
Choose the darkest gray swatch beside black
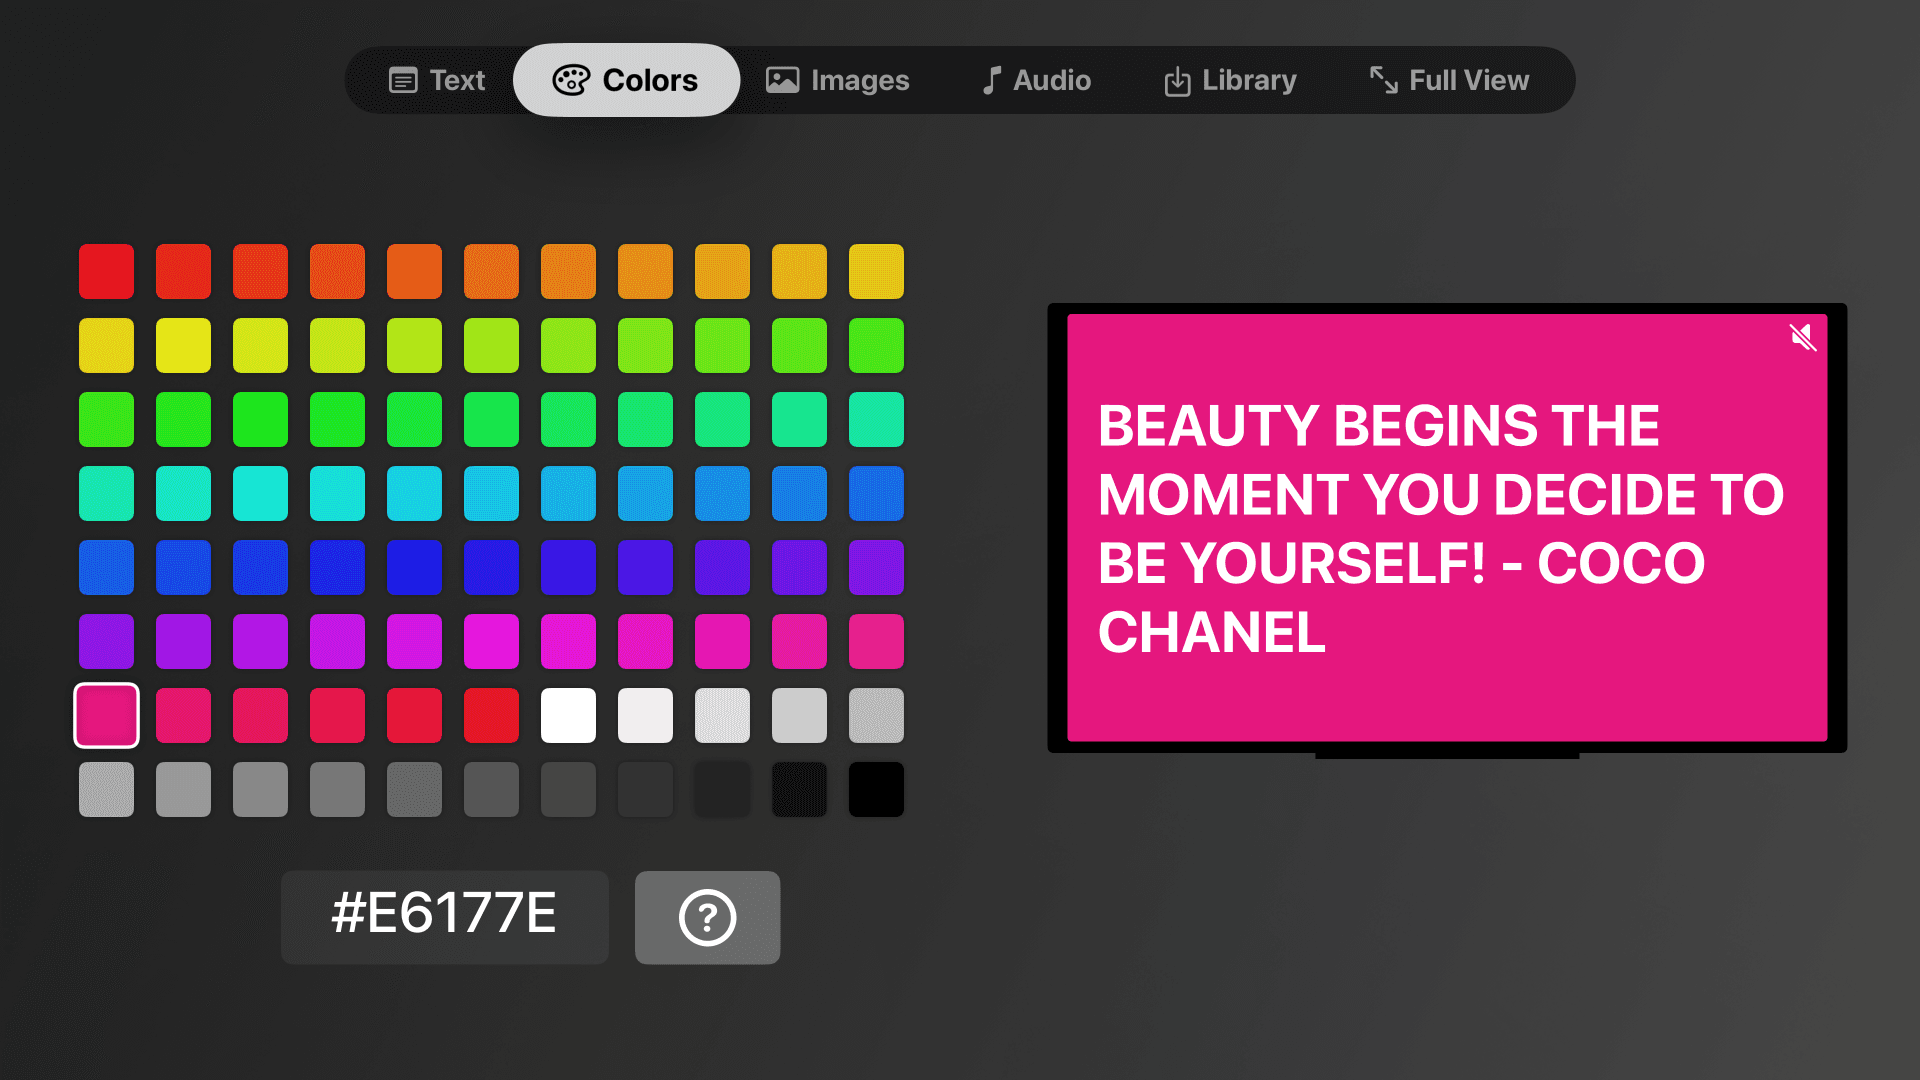799,789
